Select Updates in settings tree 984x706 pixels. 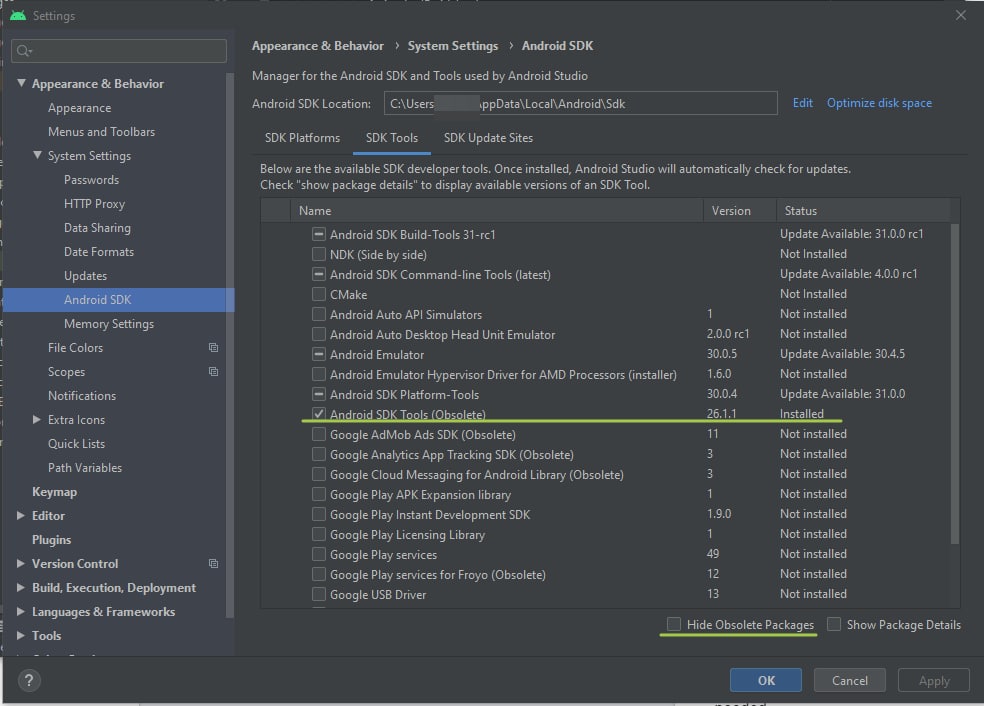point(85,276)
